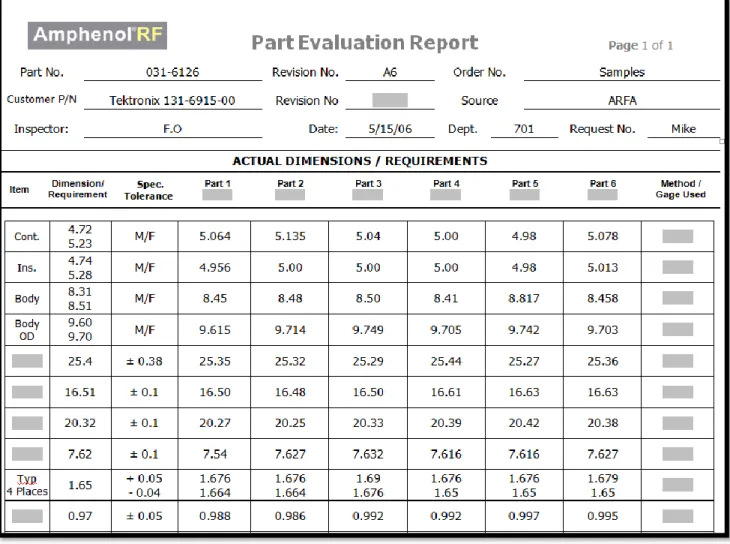Image resolution: width=730 pixels, height=544 pixels.
Task: Click 'ACTUAL DIMENSIONS / REQUIREMENTS' heading
Action: coord(360,161)
